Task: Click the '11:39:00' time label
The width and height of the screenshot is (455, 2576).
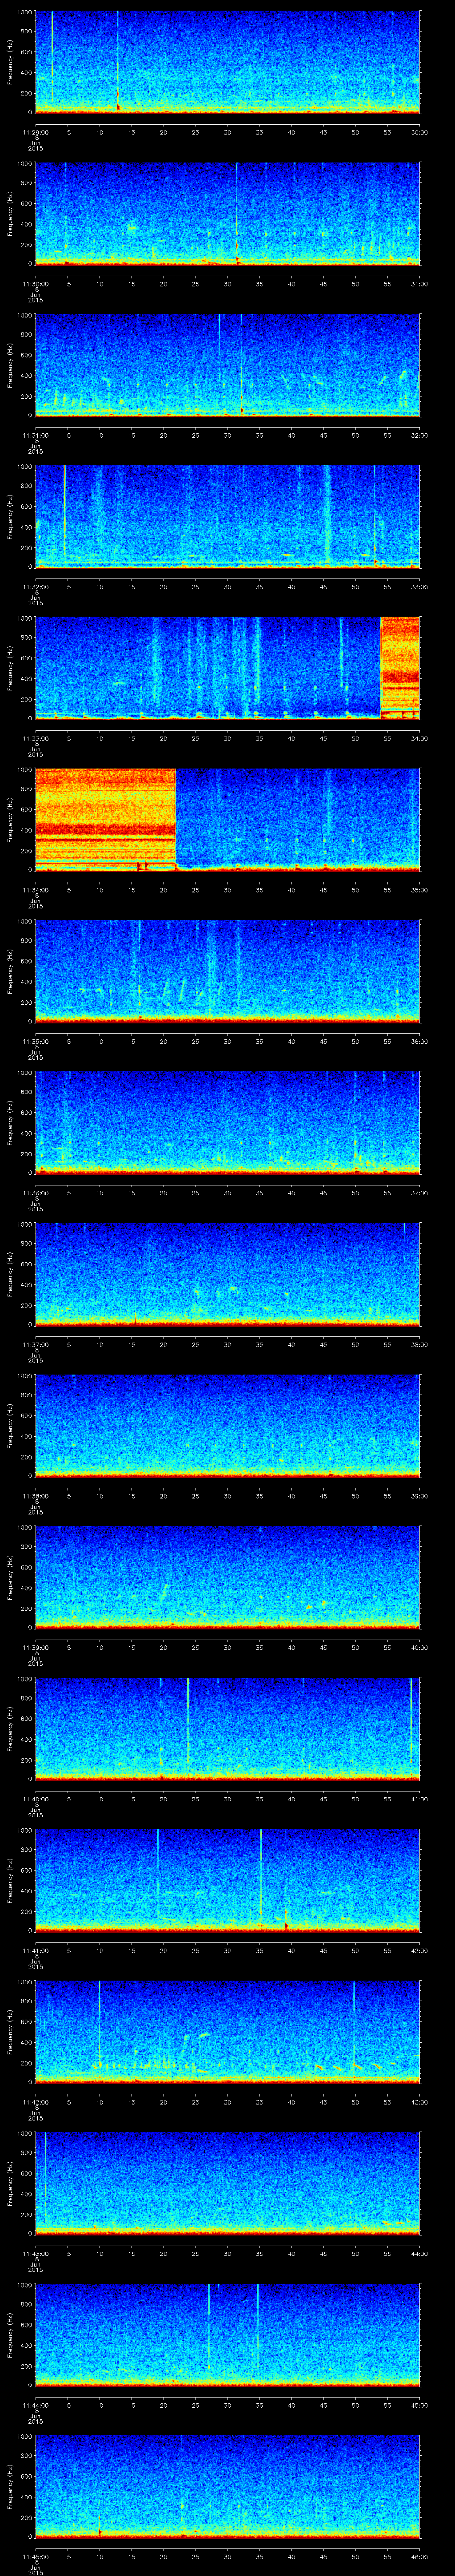Action: (x=35, y=1647)
